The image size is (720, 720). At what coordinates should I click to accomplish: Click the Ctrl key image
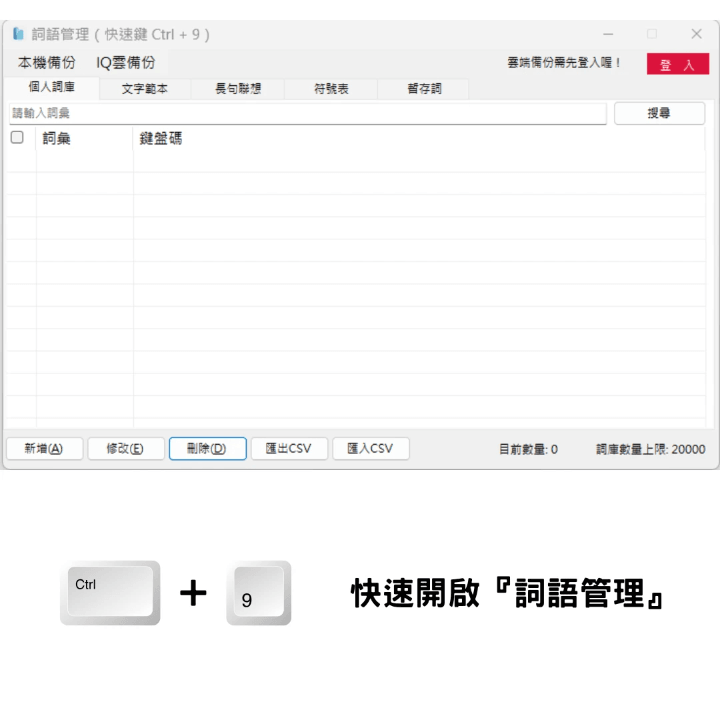tap(110, 592)
